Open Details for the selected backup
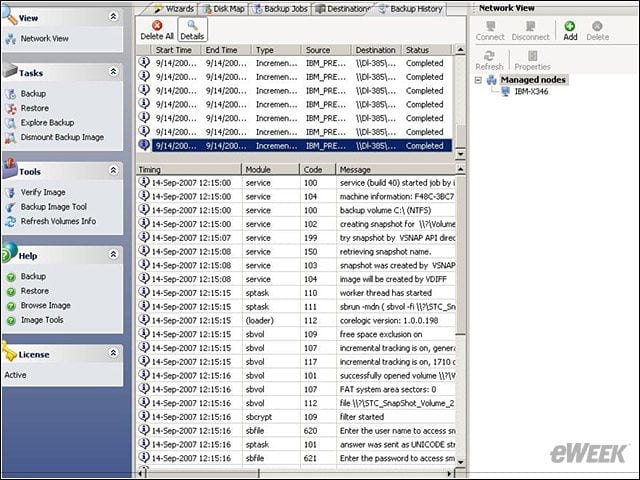 click(192, 30)
